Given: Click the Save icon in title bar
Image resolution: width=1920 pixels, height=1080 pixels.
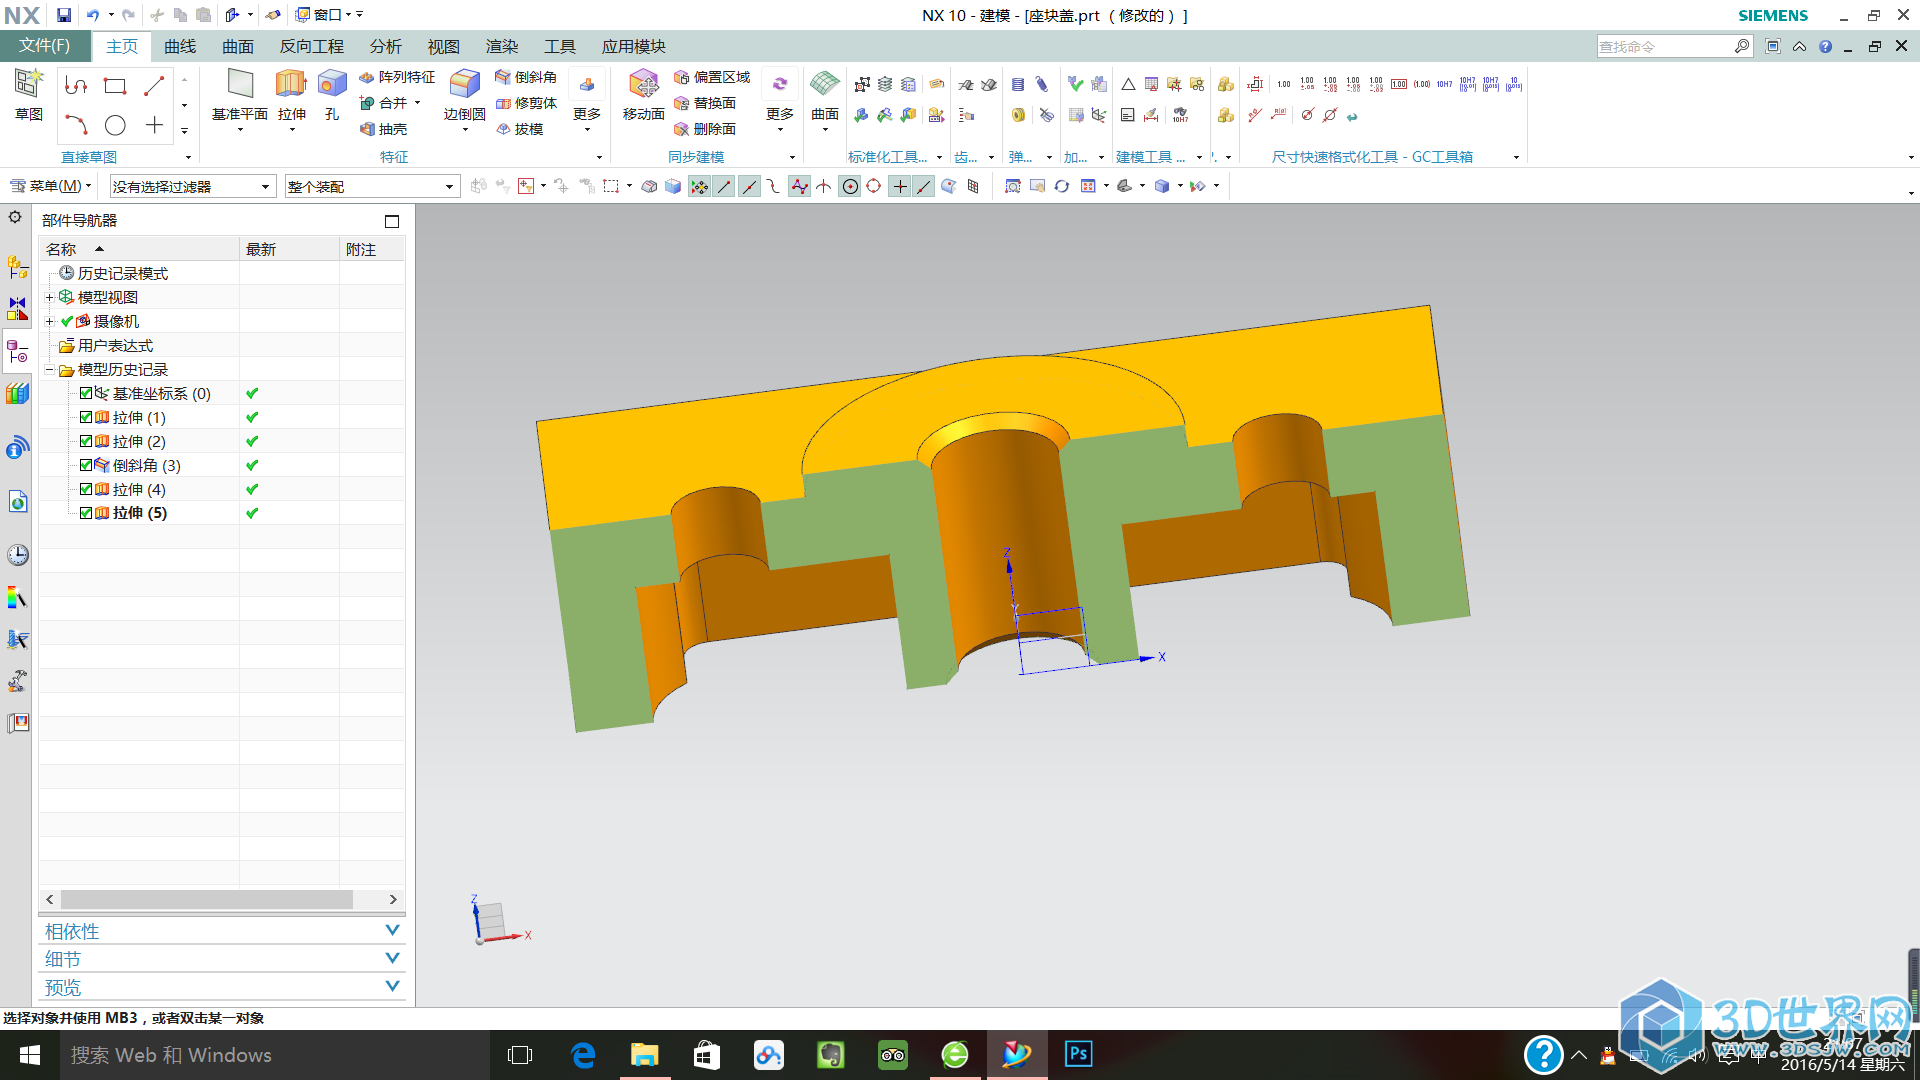Looking at the screenshot, I should coord(63,15).
